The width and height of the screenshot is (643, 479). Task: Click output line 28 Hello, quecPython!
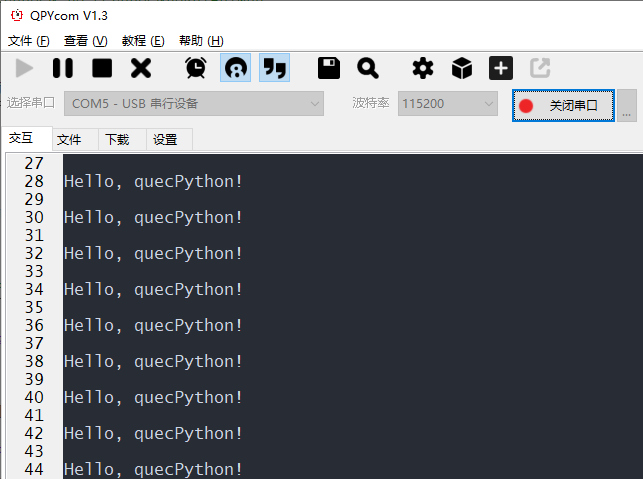coord(153,181)
